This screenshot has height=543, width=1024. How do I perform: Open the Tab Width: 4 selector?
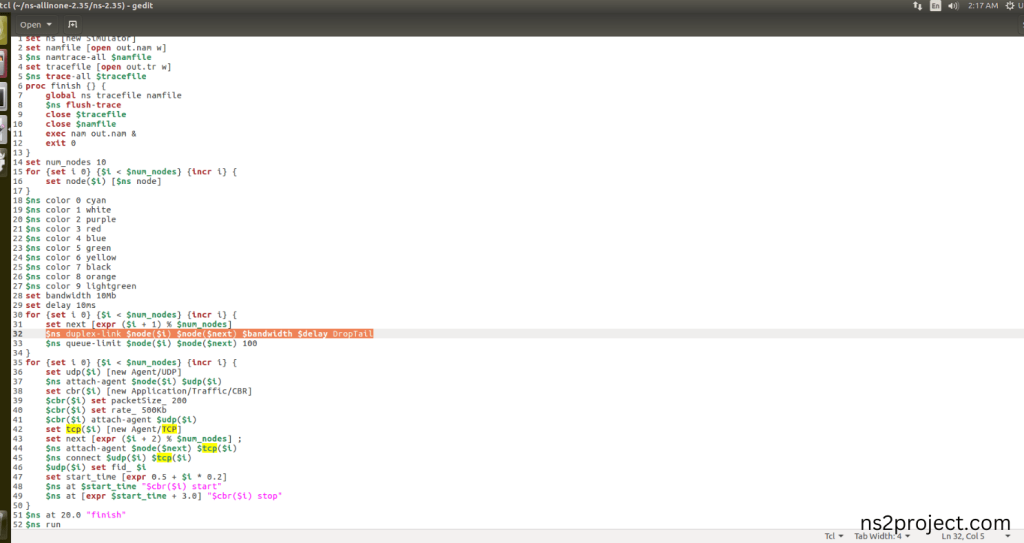click(882, 536)
